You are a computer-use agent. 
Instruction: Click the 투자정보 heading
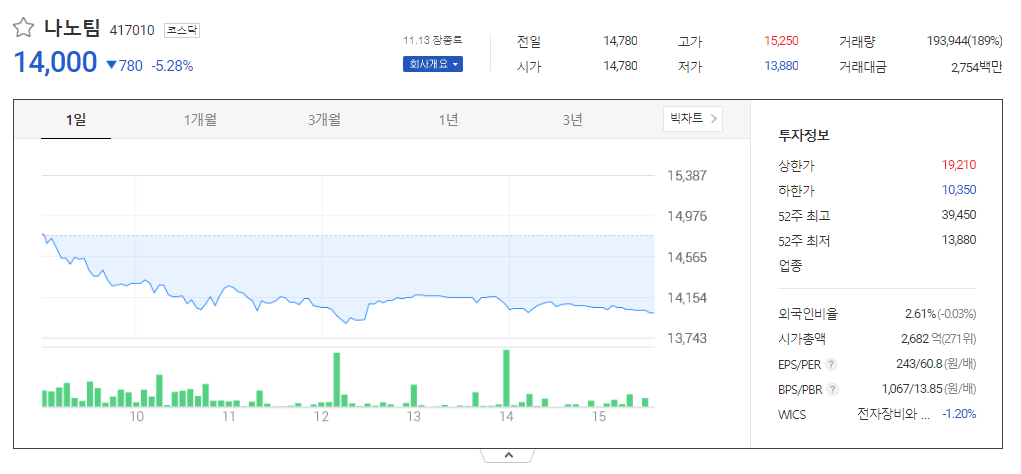click(804, 136)
